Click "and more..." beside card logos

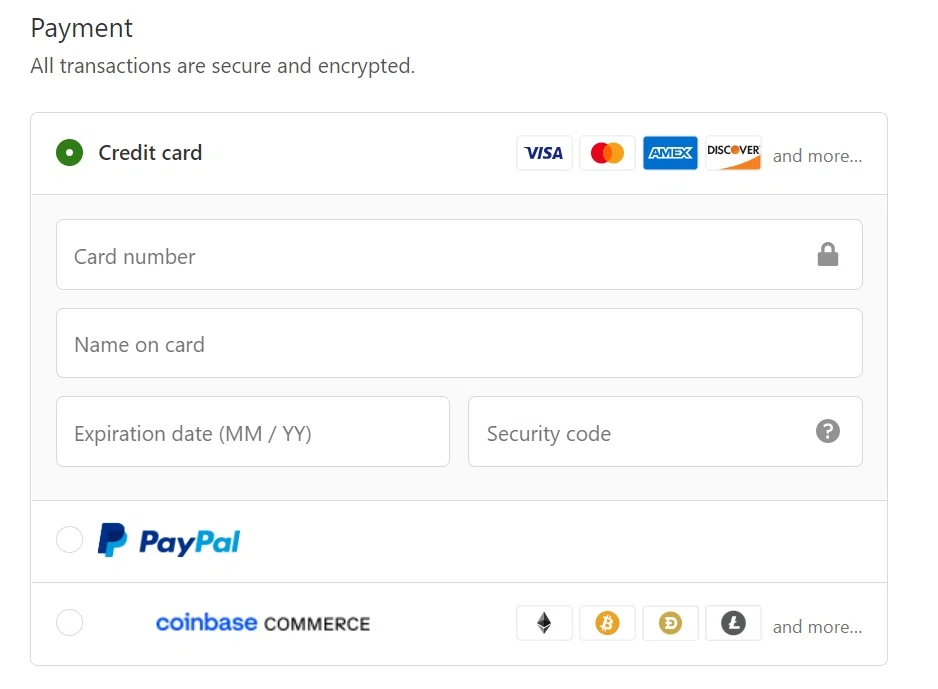pos(817,156)
